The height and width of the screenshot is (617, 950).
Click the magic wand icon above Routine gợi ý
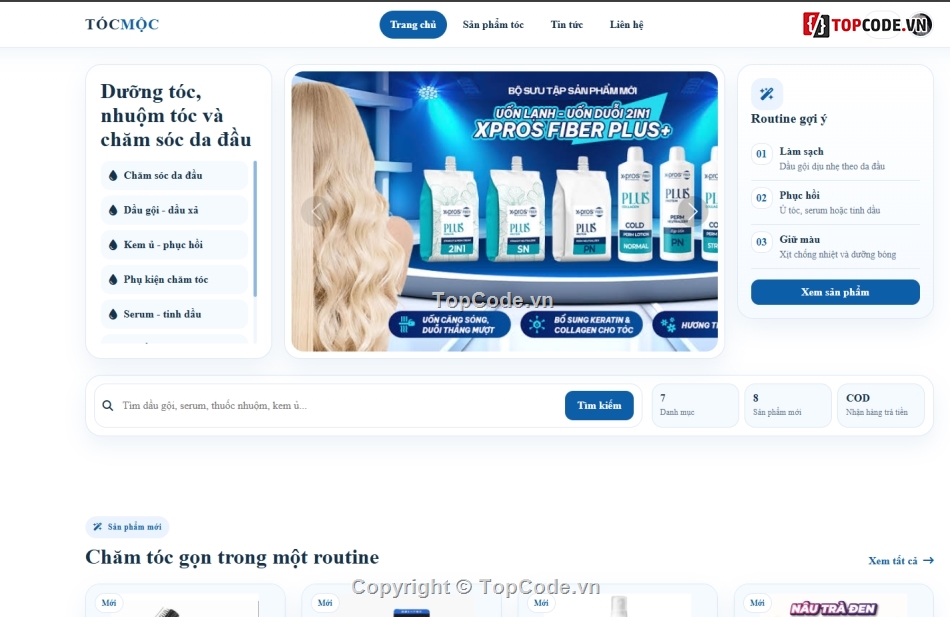766,94
